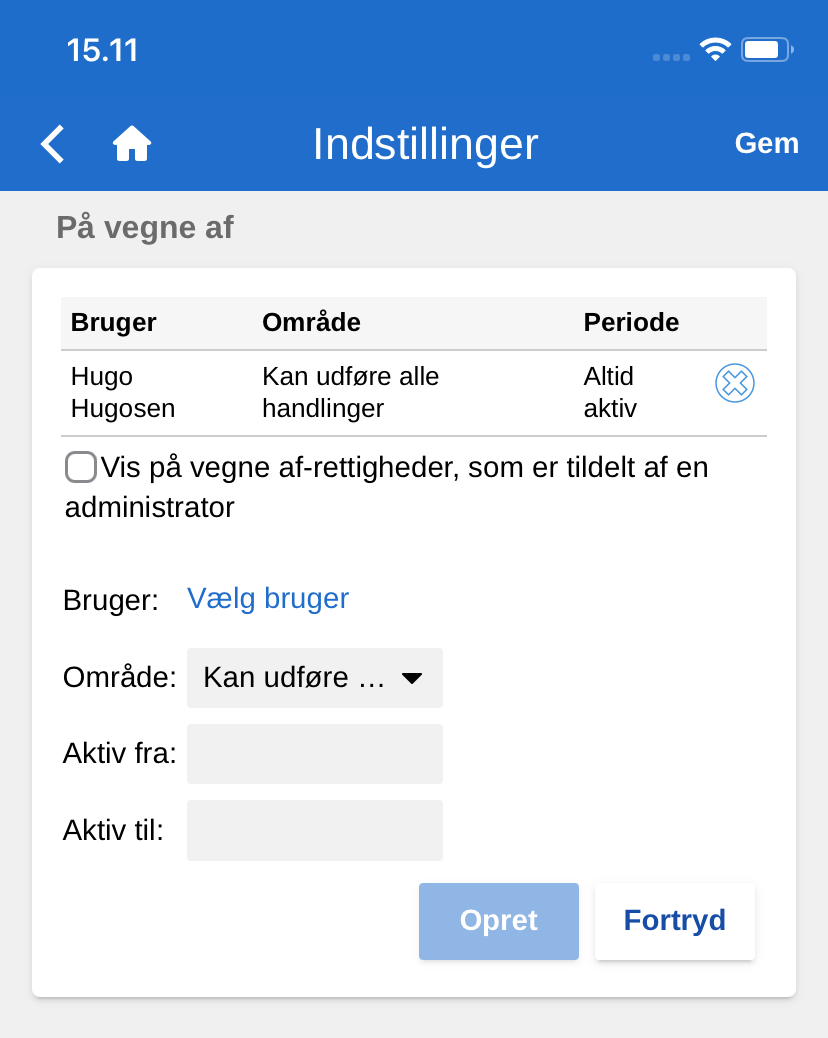Tap the battery status icon

pyautogui.click(x=766, y=50)
